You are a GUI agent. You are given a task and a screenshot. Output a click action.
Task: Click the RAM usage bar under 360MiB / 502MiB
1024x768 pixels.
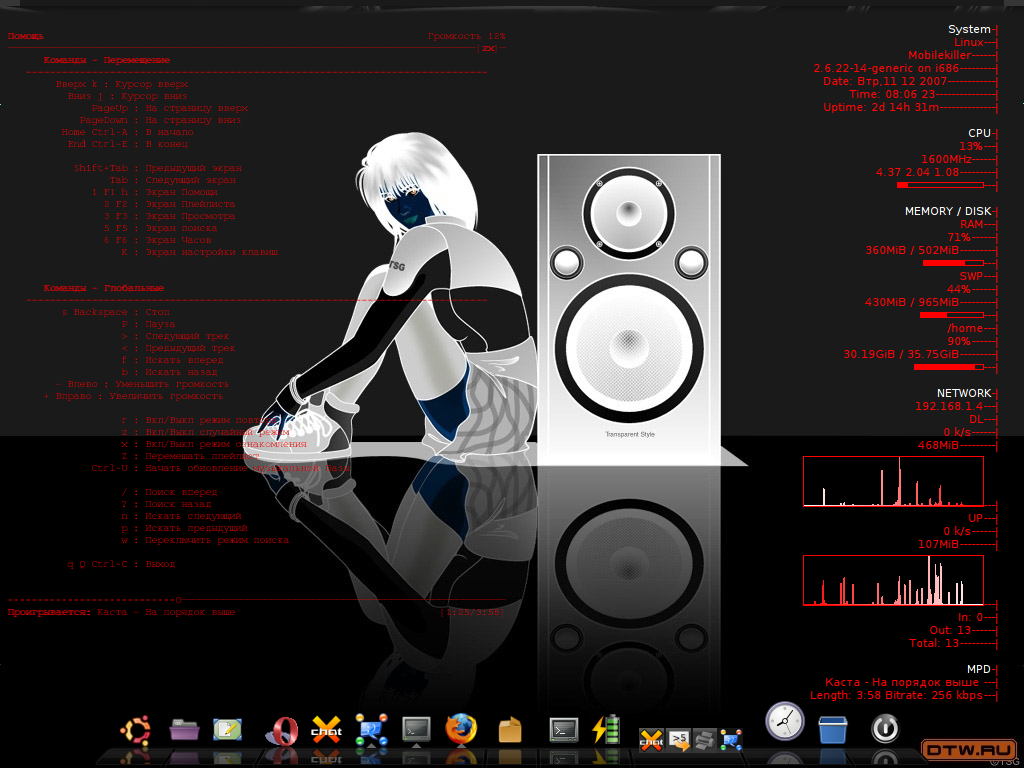point(953,263)
